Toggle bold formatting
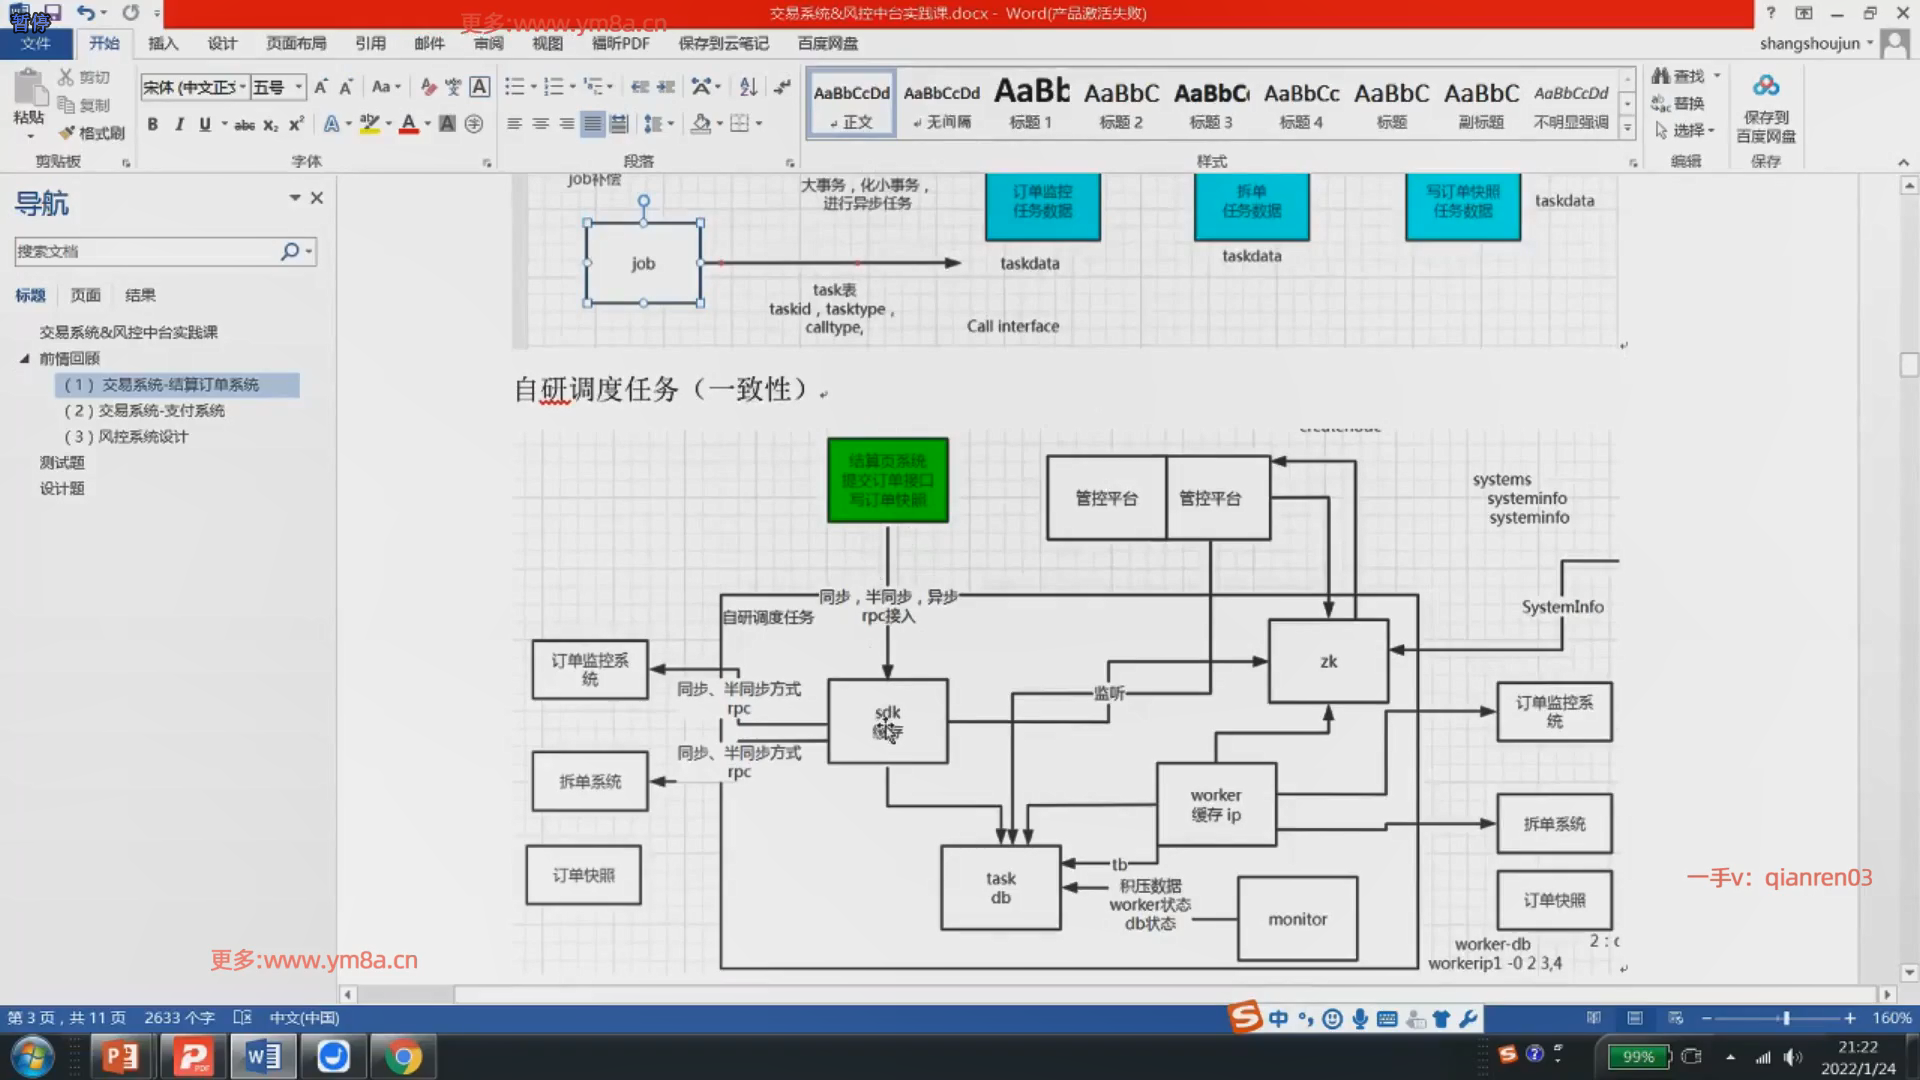Screen dimensions: 1920x1080 [152, 124]
